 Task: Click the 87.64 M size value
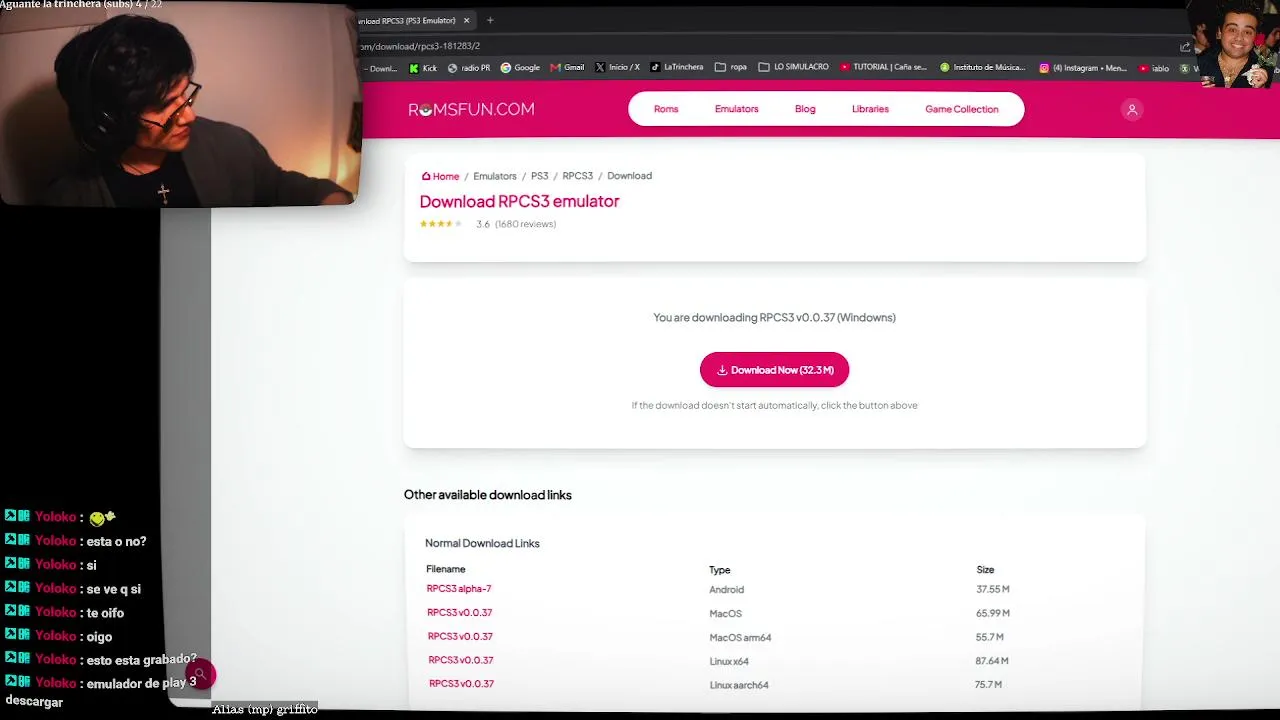[x=992, y=661]
